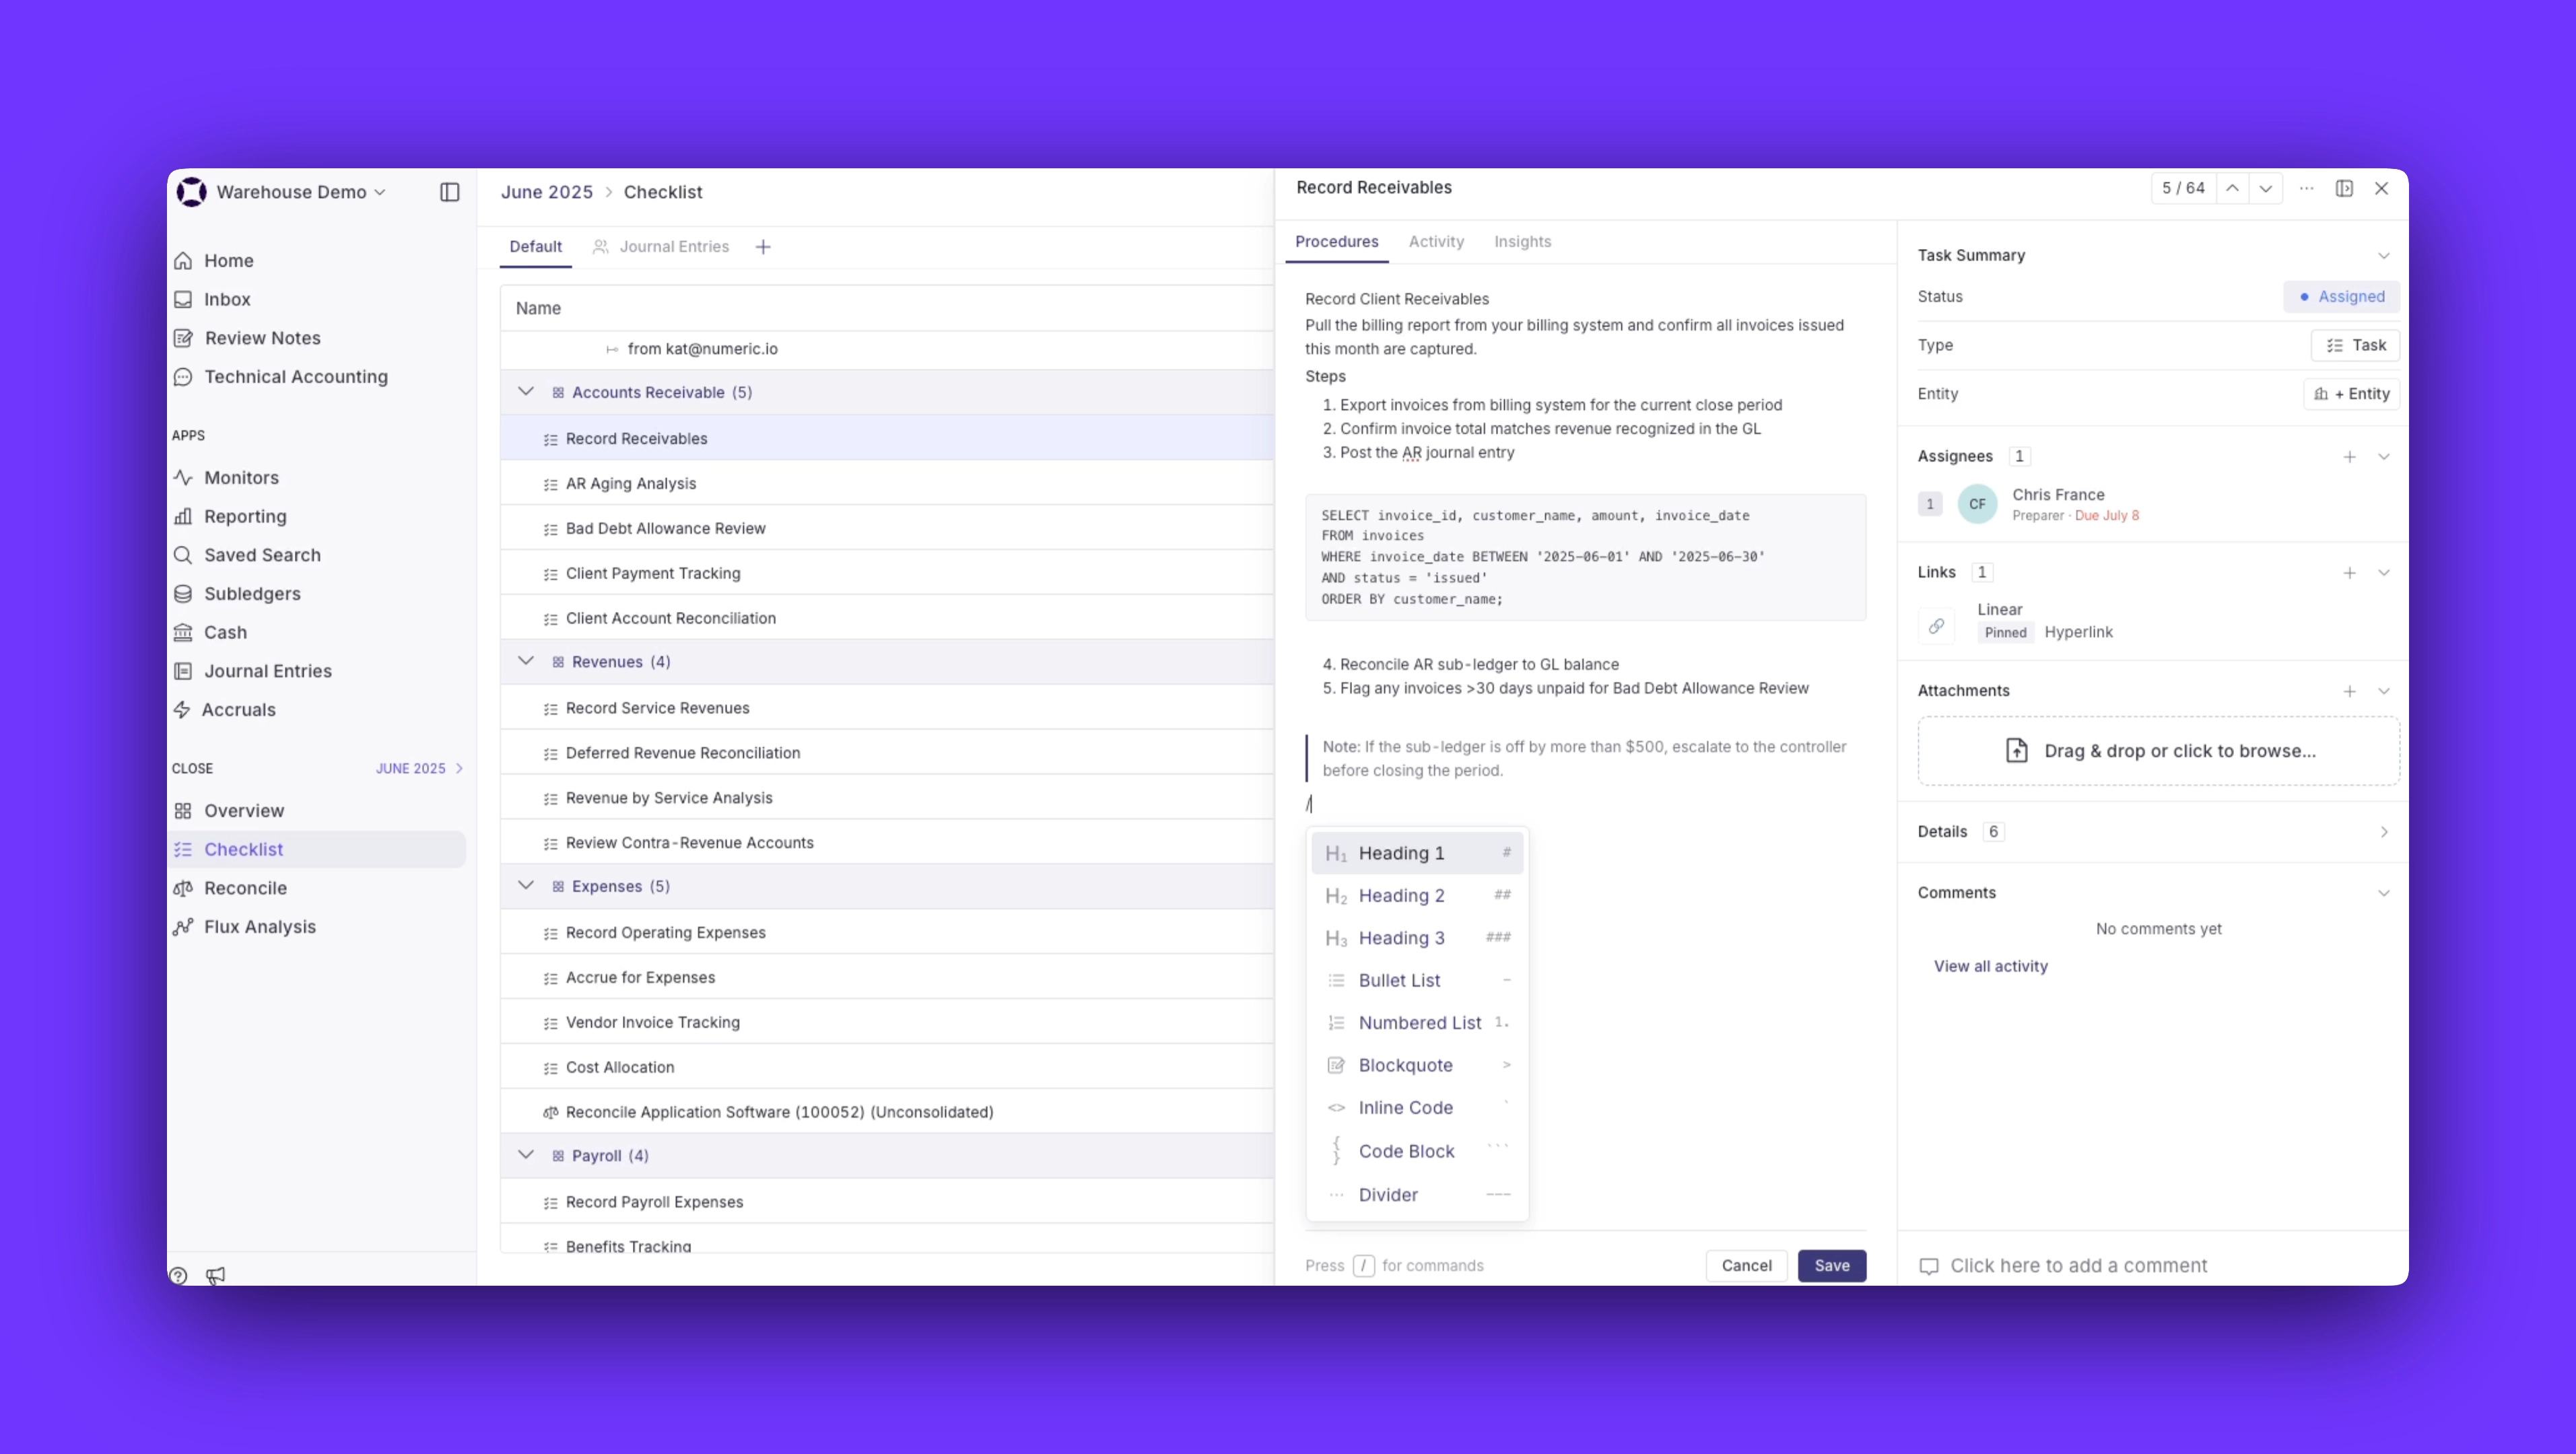
Task: Open the Assigned status dropdown
Action: coord(2341,297)
